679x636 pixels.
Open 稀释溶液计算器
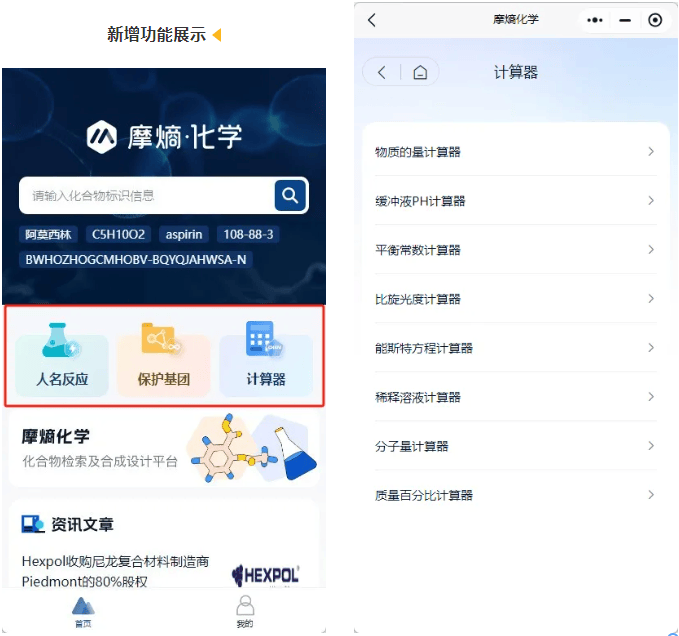515,397
